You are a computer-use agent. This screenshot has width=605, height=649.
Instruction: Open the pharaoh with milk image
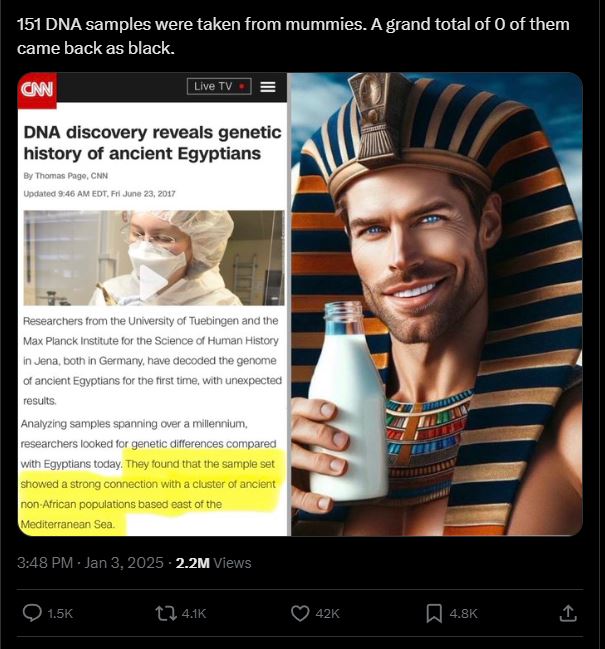click(x=437, y=304)
